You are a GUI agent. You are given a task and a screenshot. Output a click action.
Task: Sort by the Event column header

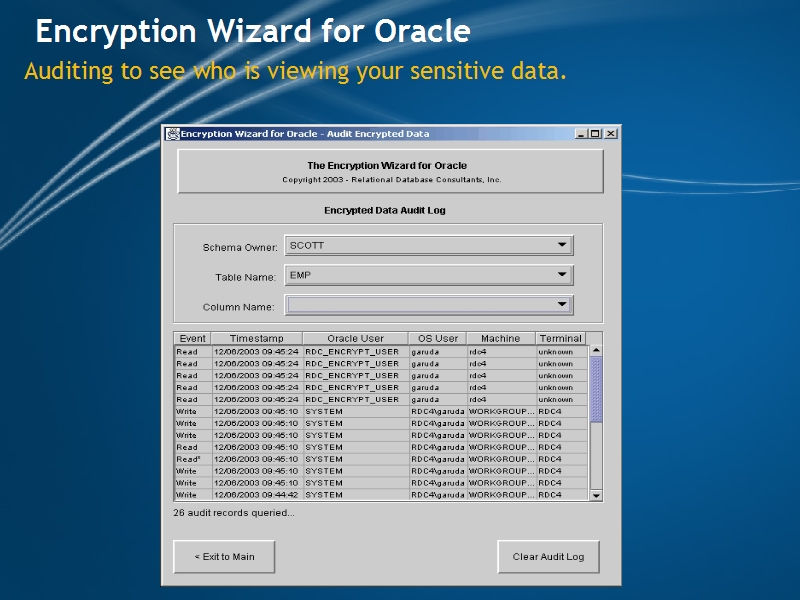(x=192, y=338)
